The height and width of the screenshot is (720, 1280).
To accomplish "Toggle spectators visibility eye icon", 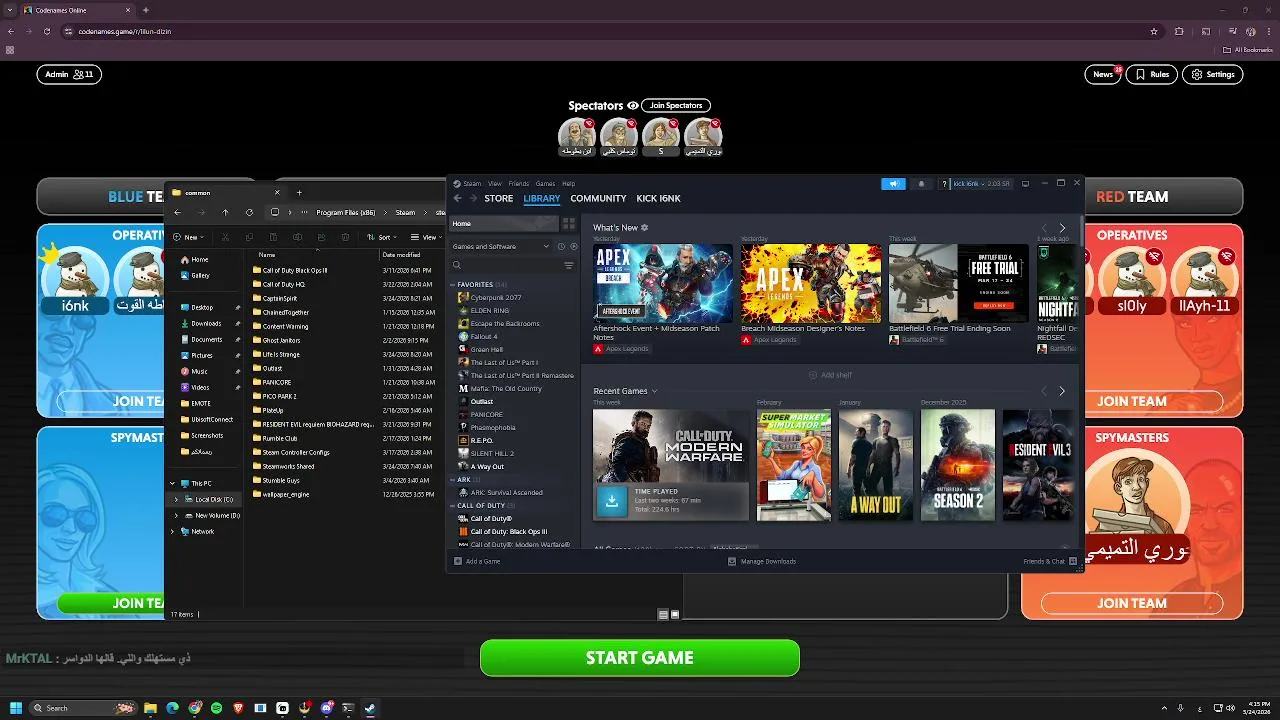I will pyautogui.click(x=632, y=106).
